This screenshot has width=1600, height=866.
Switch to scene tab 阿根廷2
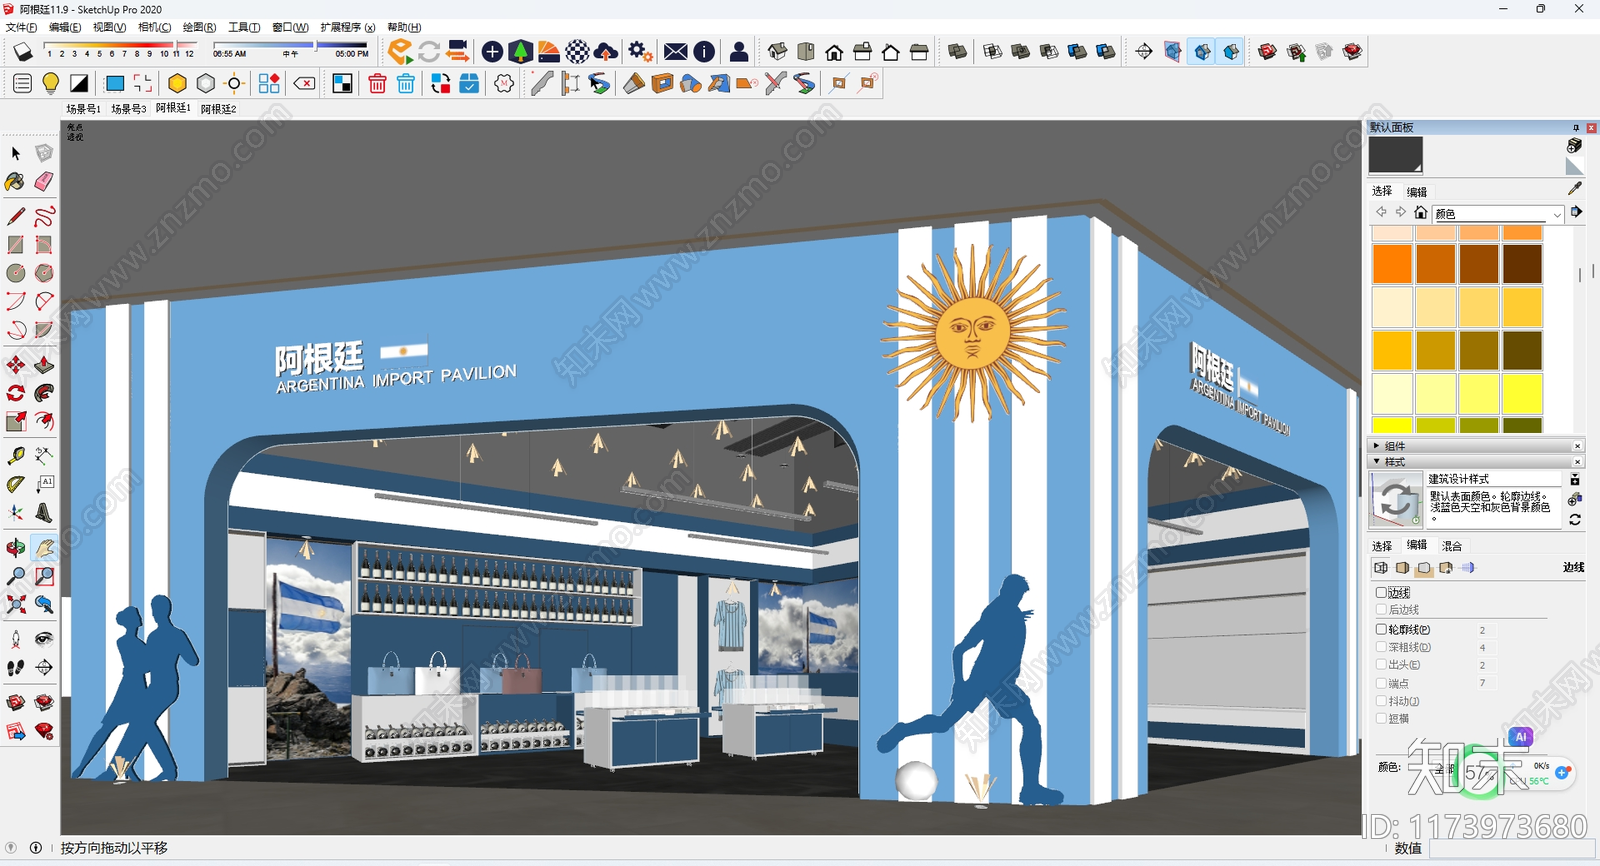click(x=218, y=109)
